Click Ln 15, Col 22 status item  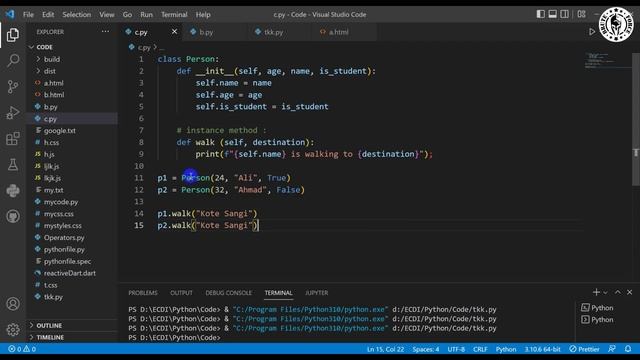click(x=385, y=349)
